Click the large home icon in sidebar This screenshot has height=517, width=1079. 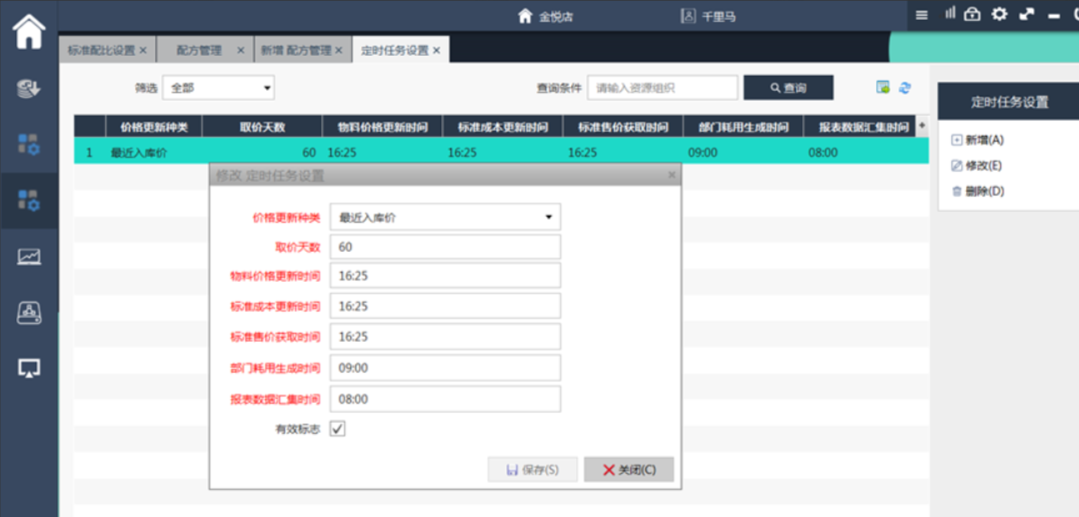[29, 32]
